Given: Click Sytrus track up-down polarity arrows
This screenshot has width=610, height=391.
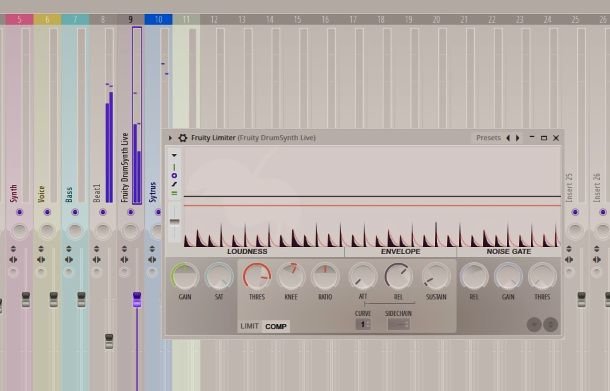Looking at the screenshot, I should 152,249.
